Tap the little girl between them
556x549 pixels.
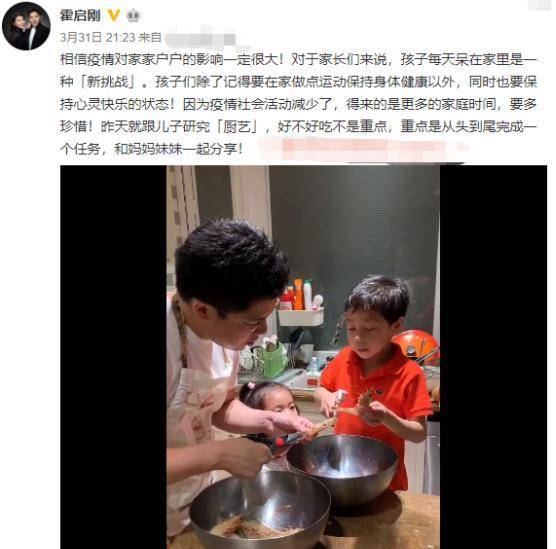[269, 401]
